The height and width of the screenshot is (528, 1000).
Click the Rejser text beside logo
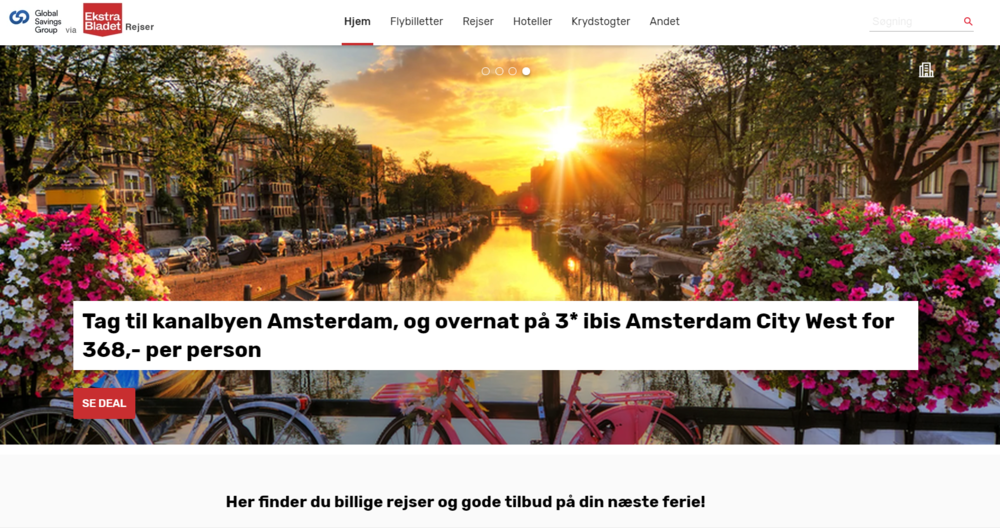[140, 27]
